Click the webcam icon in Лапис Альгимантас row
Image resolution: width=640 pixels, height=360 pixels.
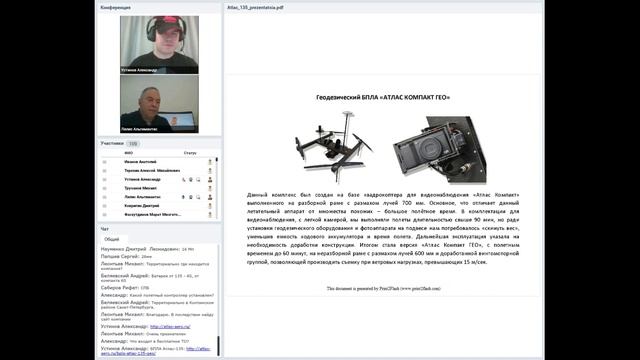pyautogui.click(x=191, y=197)
